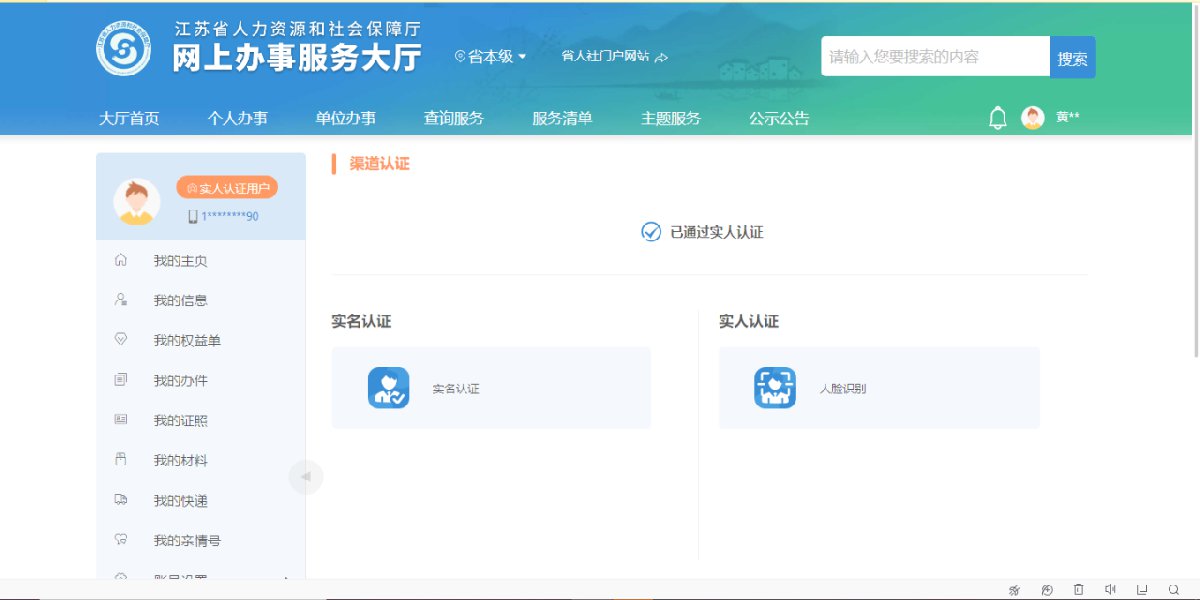Open the 省人社门户网站 link
Image resolution: width=1200 pixels, height=600 pixels.
click(613, 57)
